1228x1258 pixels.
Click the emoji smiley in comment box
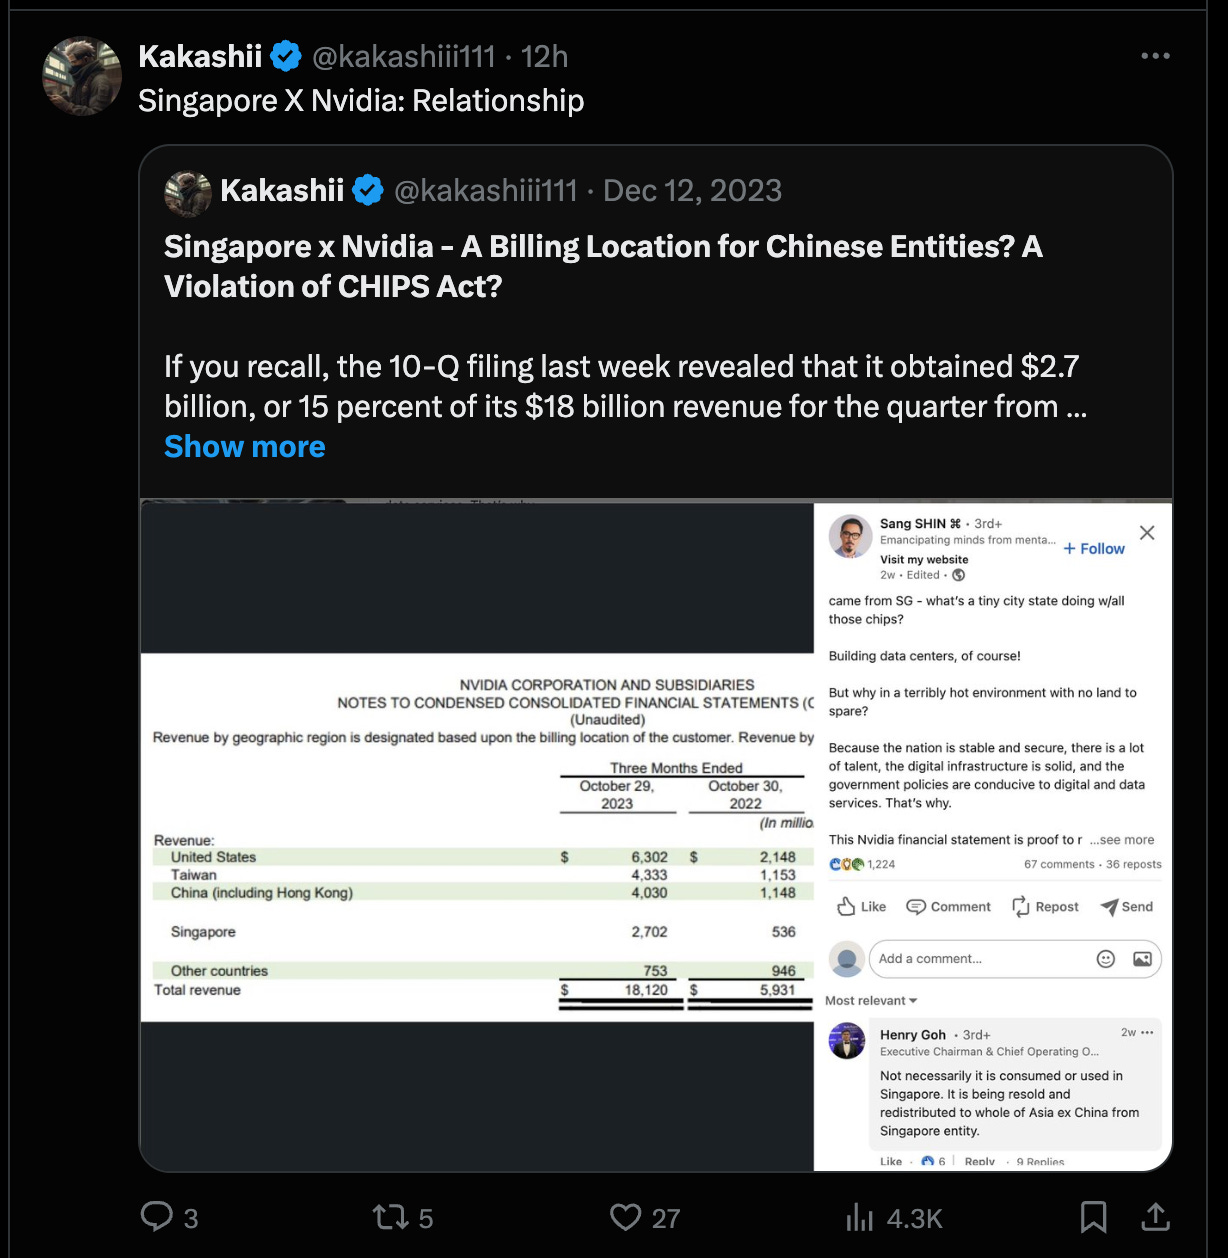point(1106,959)
